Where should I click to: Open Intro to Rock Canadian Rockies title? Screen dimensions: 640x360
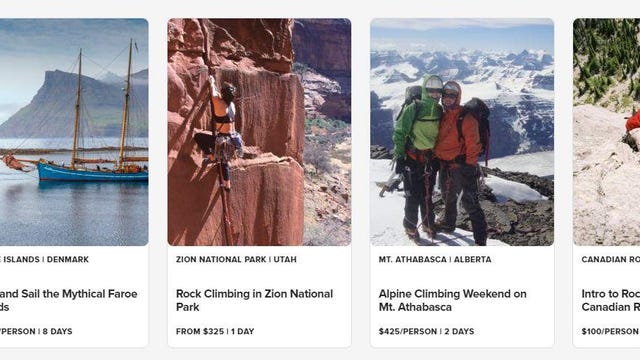(x=611, y=300)
